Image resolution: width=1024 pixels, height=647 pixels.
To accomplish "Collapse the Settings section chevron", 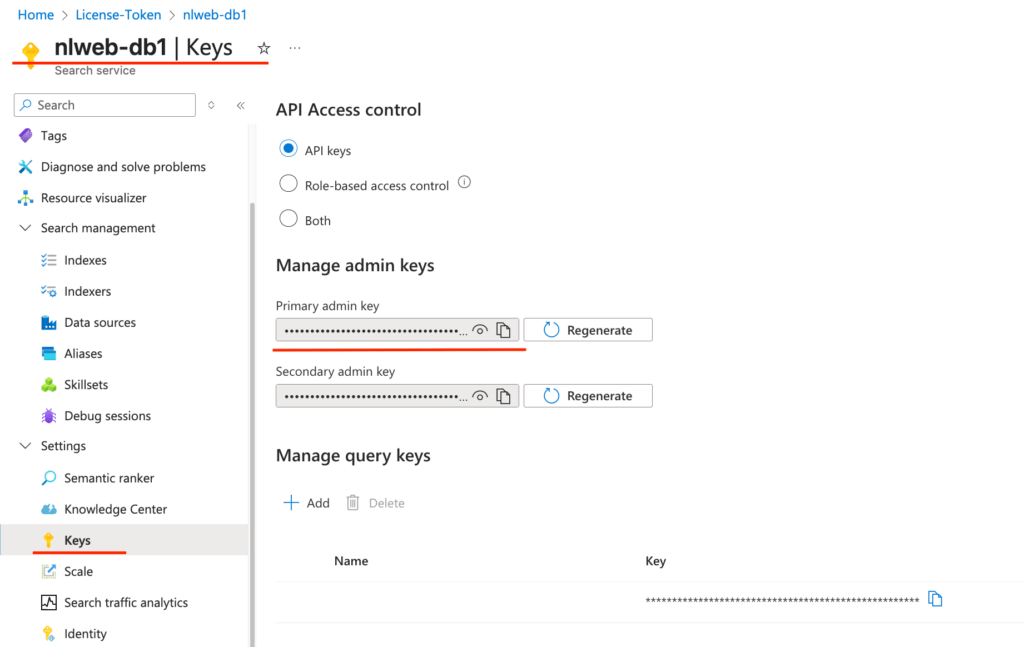I will click(x=25, y=446).
